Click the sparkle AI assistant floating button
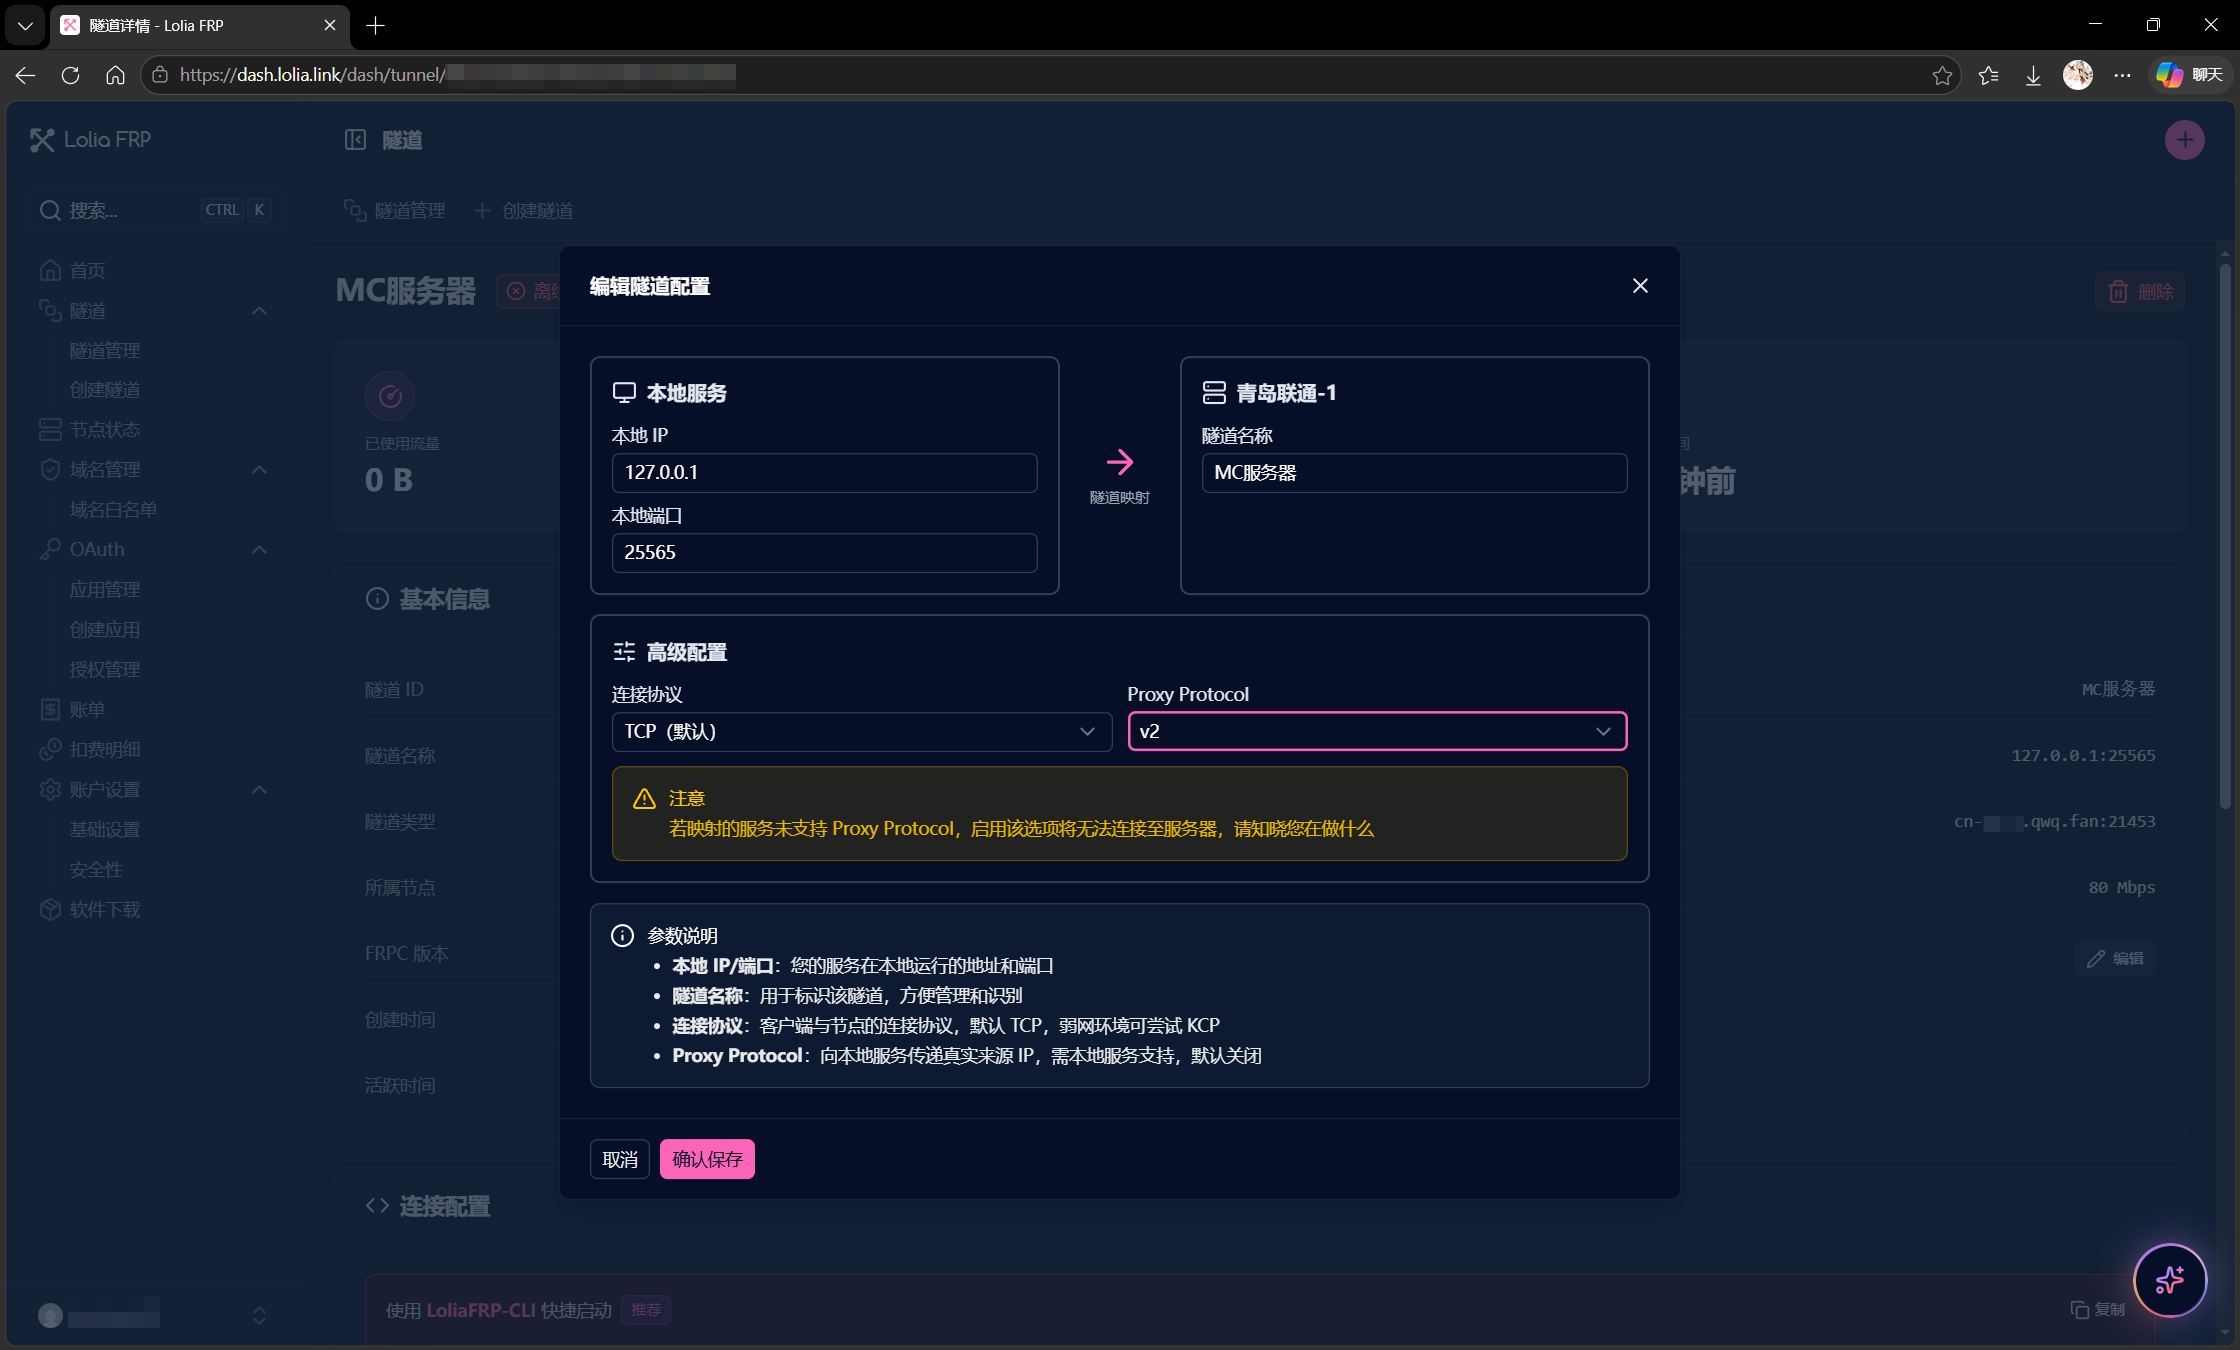 2170,1280
